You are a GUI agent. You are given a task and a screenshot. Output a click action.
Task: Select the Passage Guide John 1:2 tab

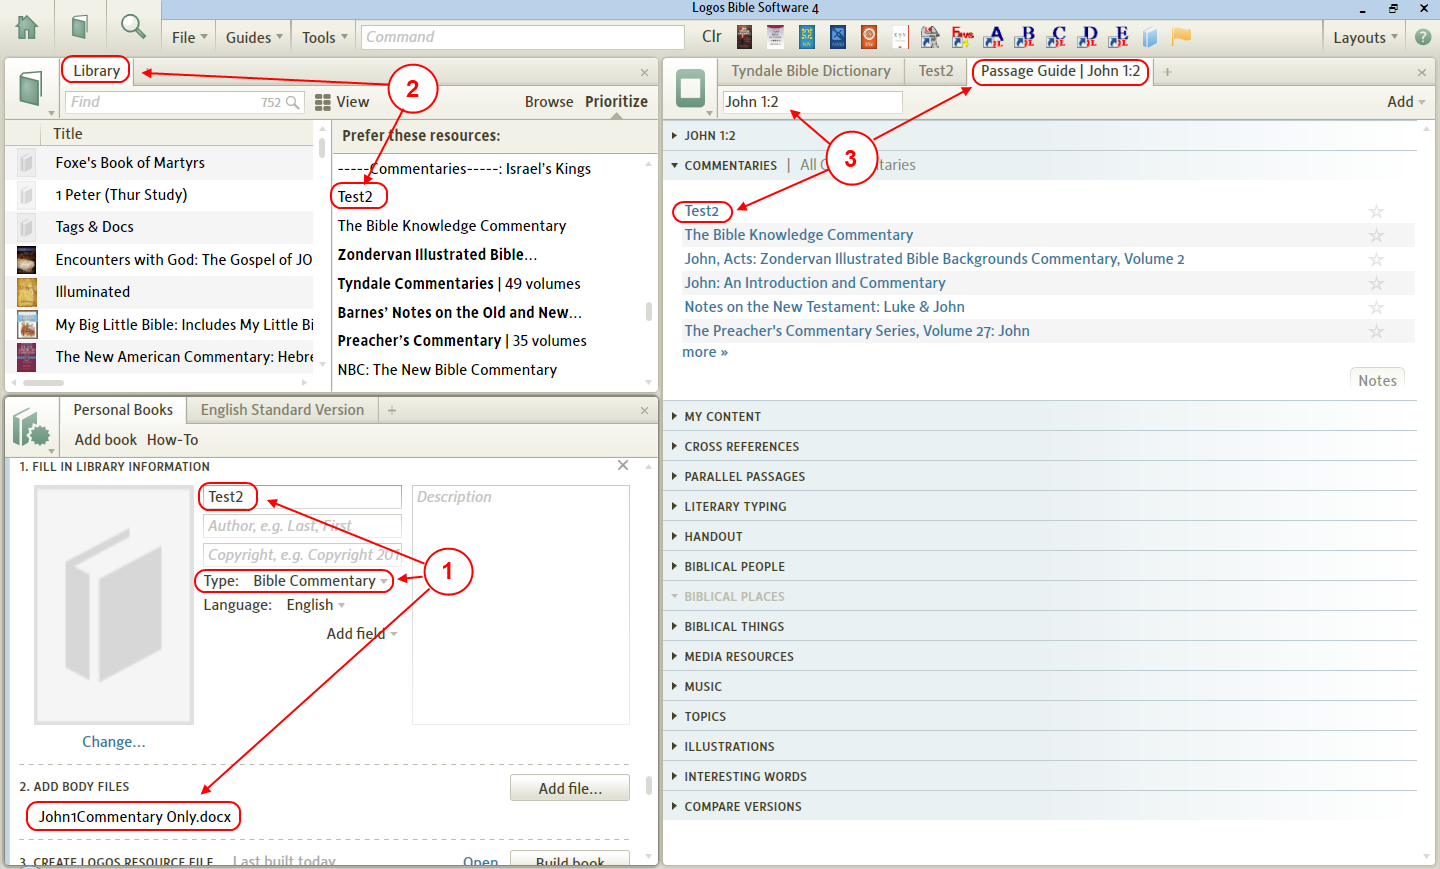pyautogui.click(x=1060, y=71)
